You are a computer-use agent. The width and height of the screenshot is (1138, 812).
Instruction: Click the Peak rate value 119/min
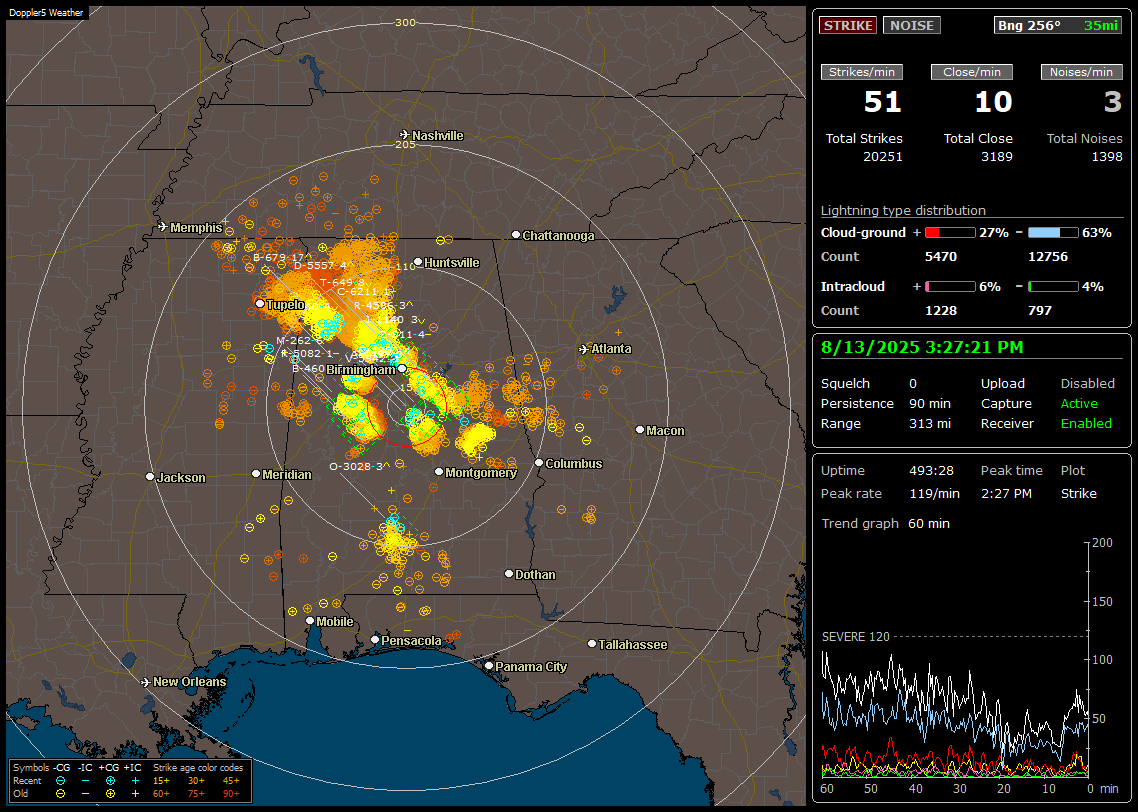(x=934, y=493)
